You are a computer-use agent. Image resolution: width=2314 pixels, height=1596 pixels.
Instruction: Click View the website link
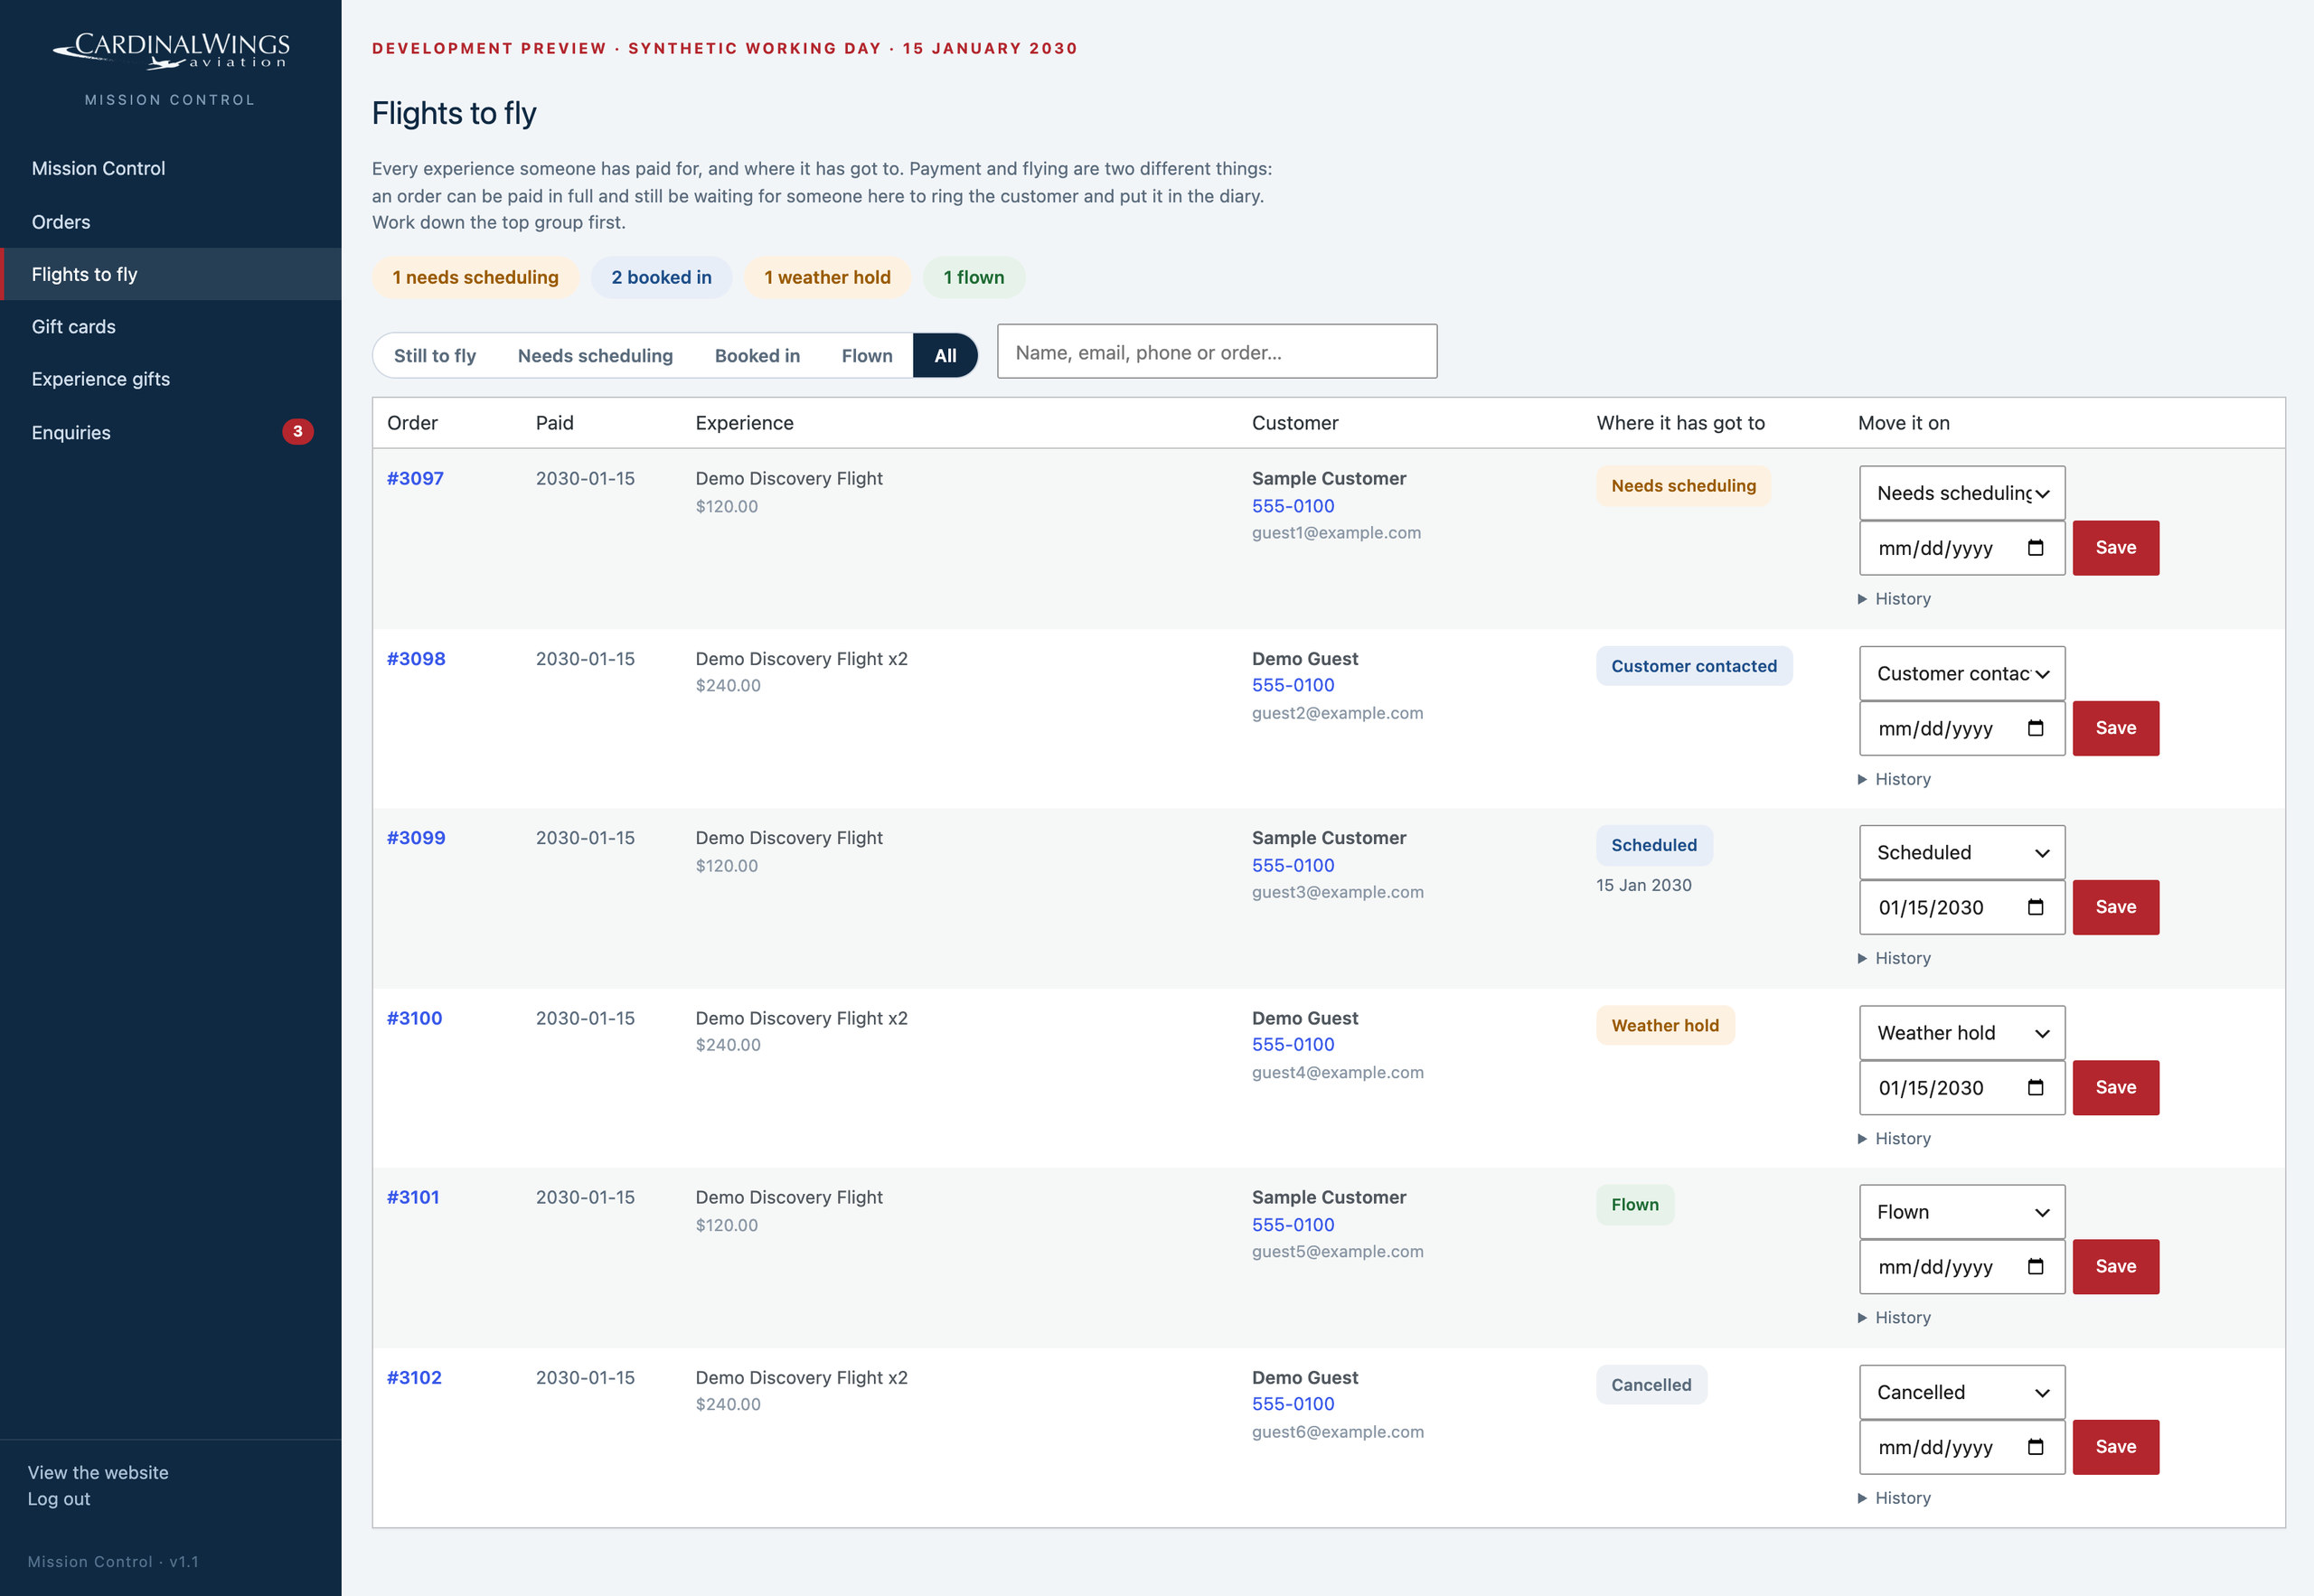(x=98, y=1473)
